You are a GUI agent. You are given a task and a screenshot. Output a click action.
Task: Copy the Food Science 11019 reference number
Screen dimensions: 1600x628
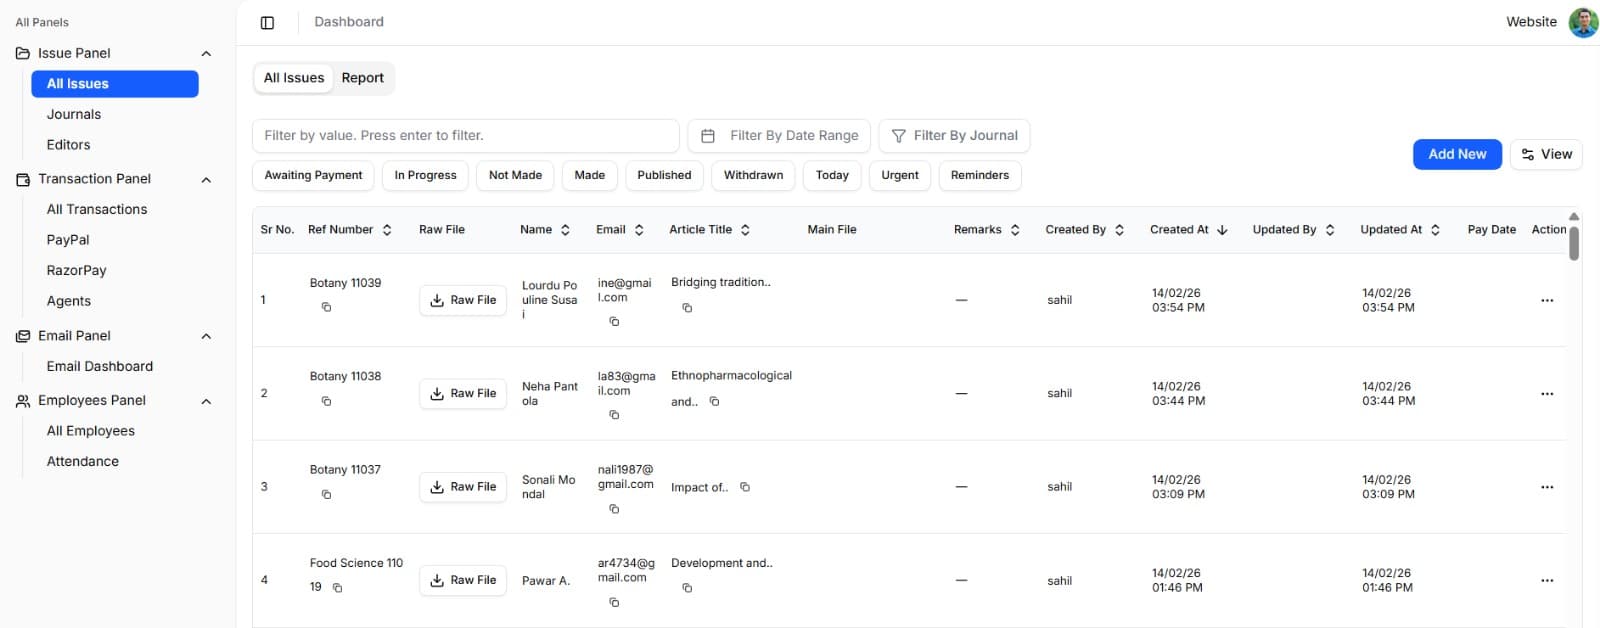[337, 588]
